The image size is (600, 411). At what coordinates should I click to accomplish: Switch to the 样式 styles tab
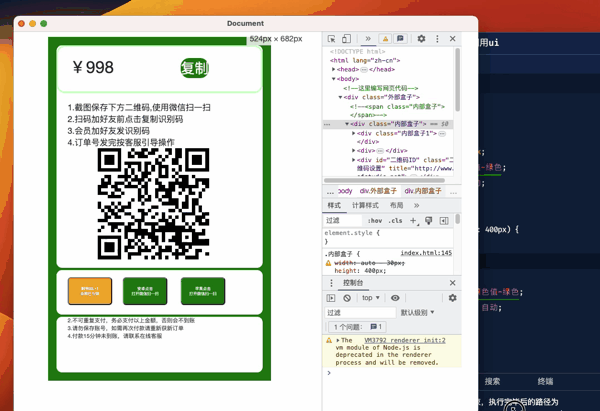click(334, 206)
